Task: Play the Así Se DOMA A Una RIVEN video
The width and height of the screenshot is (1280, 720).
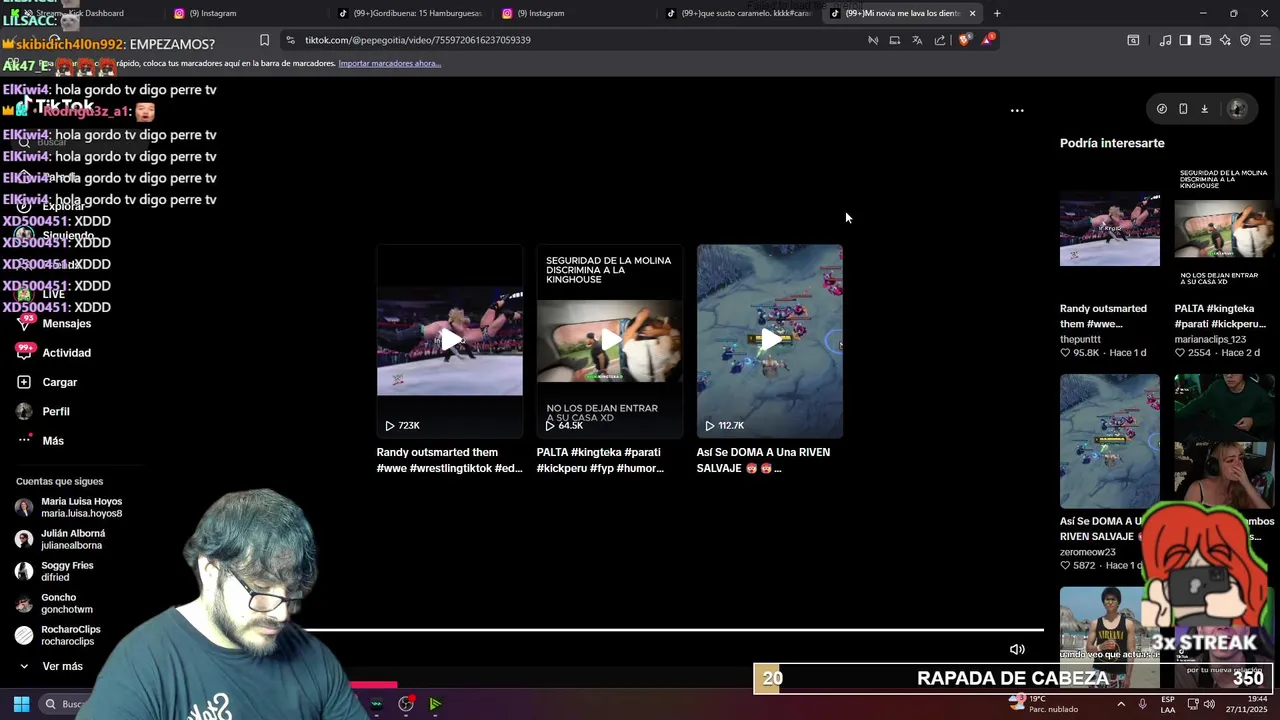Action: point(770,341)
